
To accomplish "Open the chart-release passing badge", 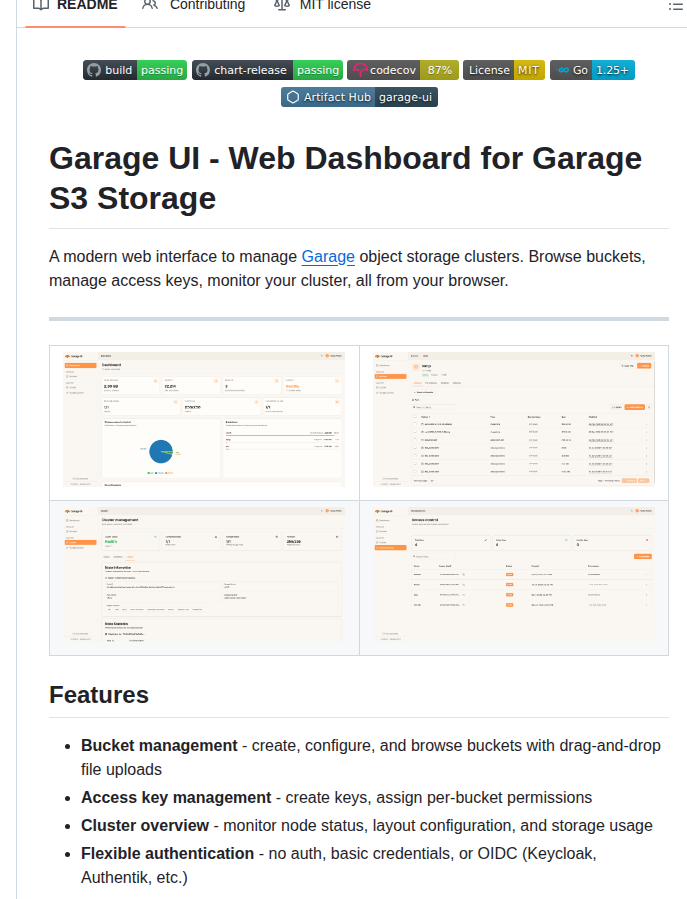I will (x=267, y=70).
